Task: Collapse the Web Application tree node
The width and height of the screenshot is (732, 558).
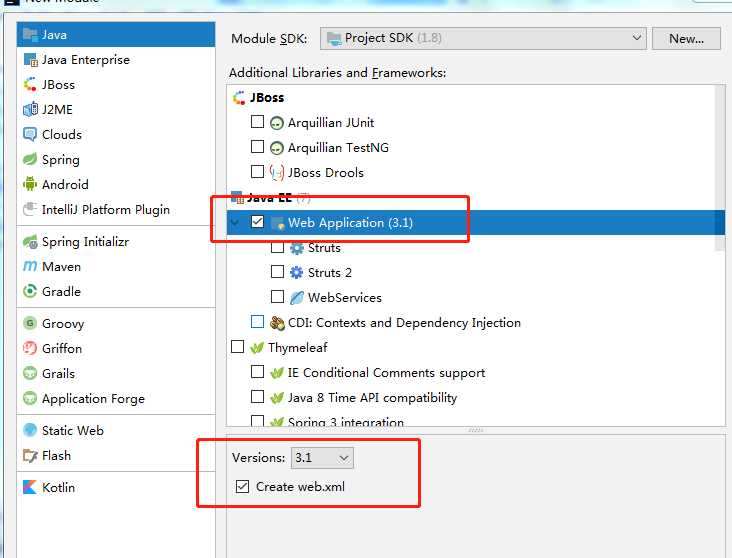Action: [x=236, y=223]
